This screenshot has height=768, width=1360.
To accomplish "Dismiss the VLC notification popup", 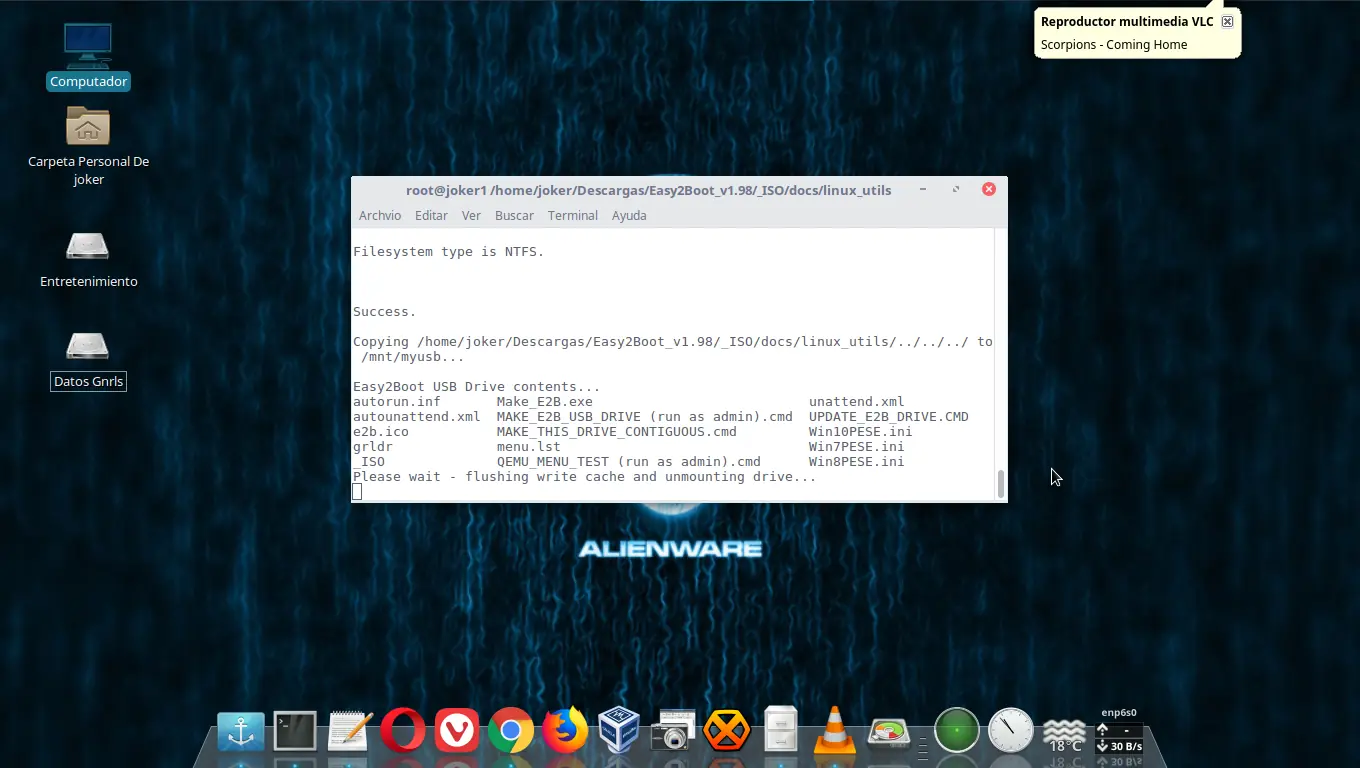I will click(x=1227, y=21).
